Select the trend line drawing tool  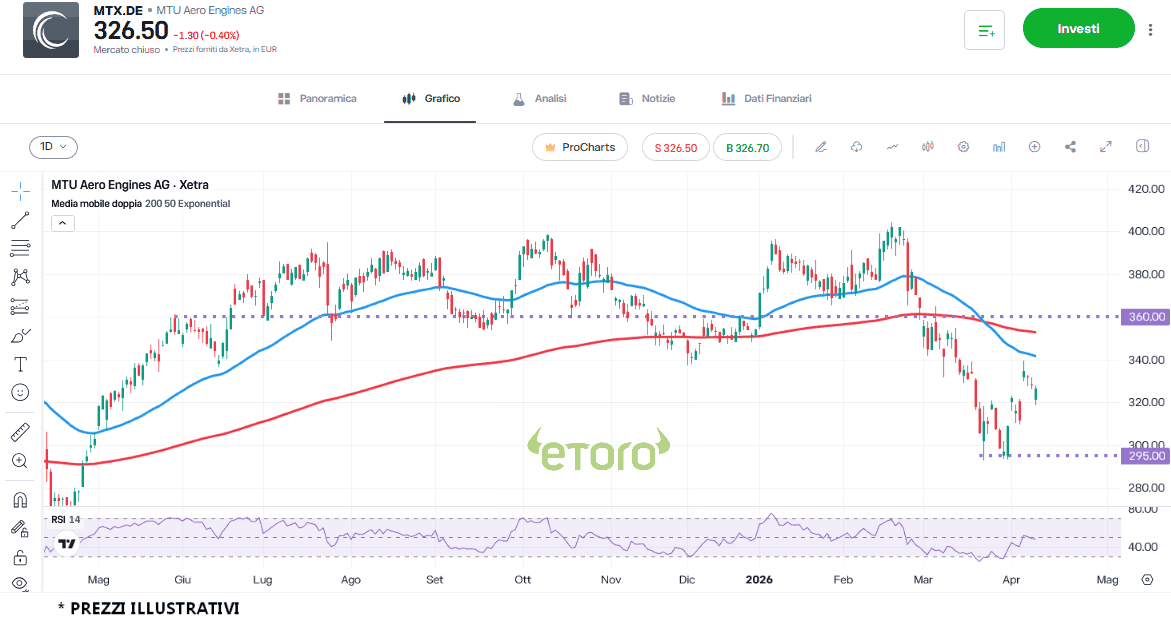click(20, 220)
